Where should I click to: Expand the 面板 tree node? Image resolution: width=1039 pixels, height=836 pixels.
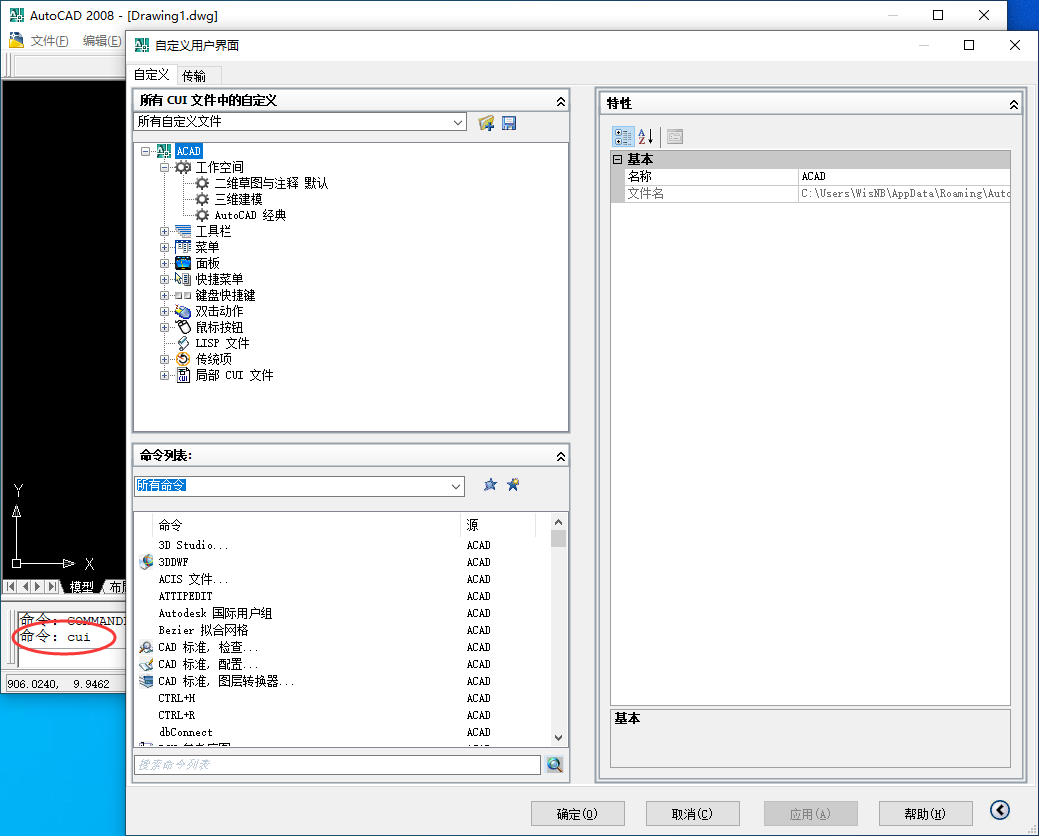pyautogui.click(x=164, y=263)
